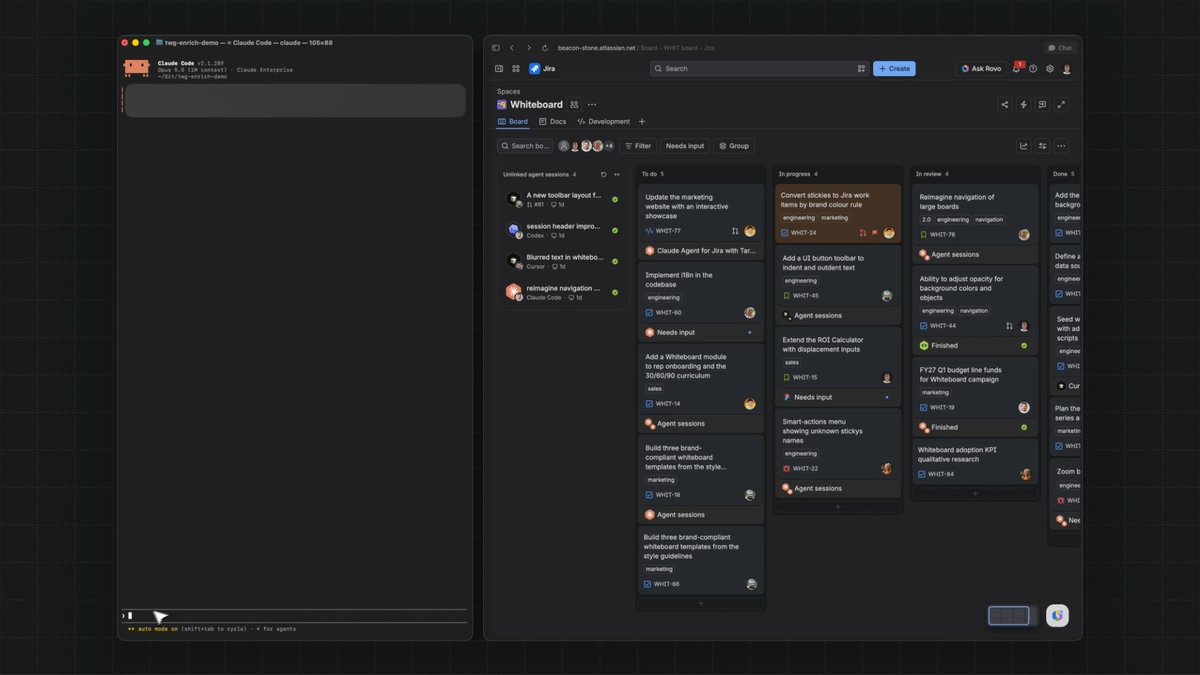Click the Jira logo
Viewport: 1200px width, 675px height.
542,69
